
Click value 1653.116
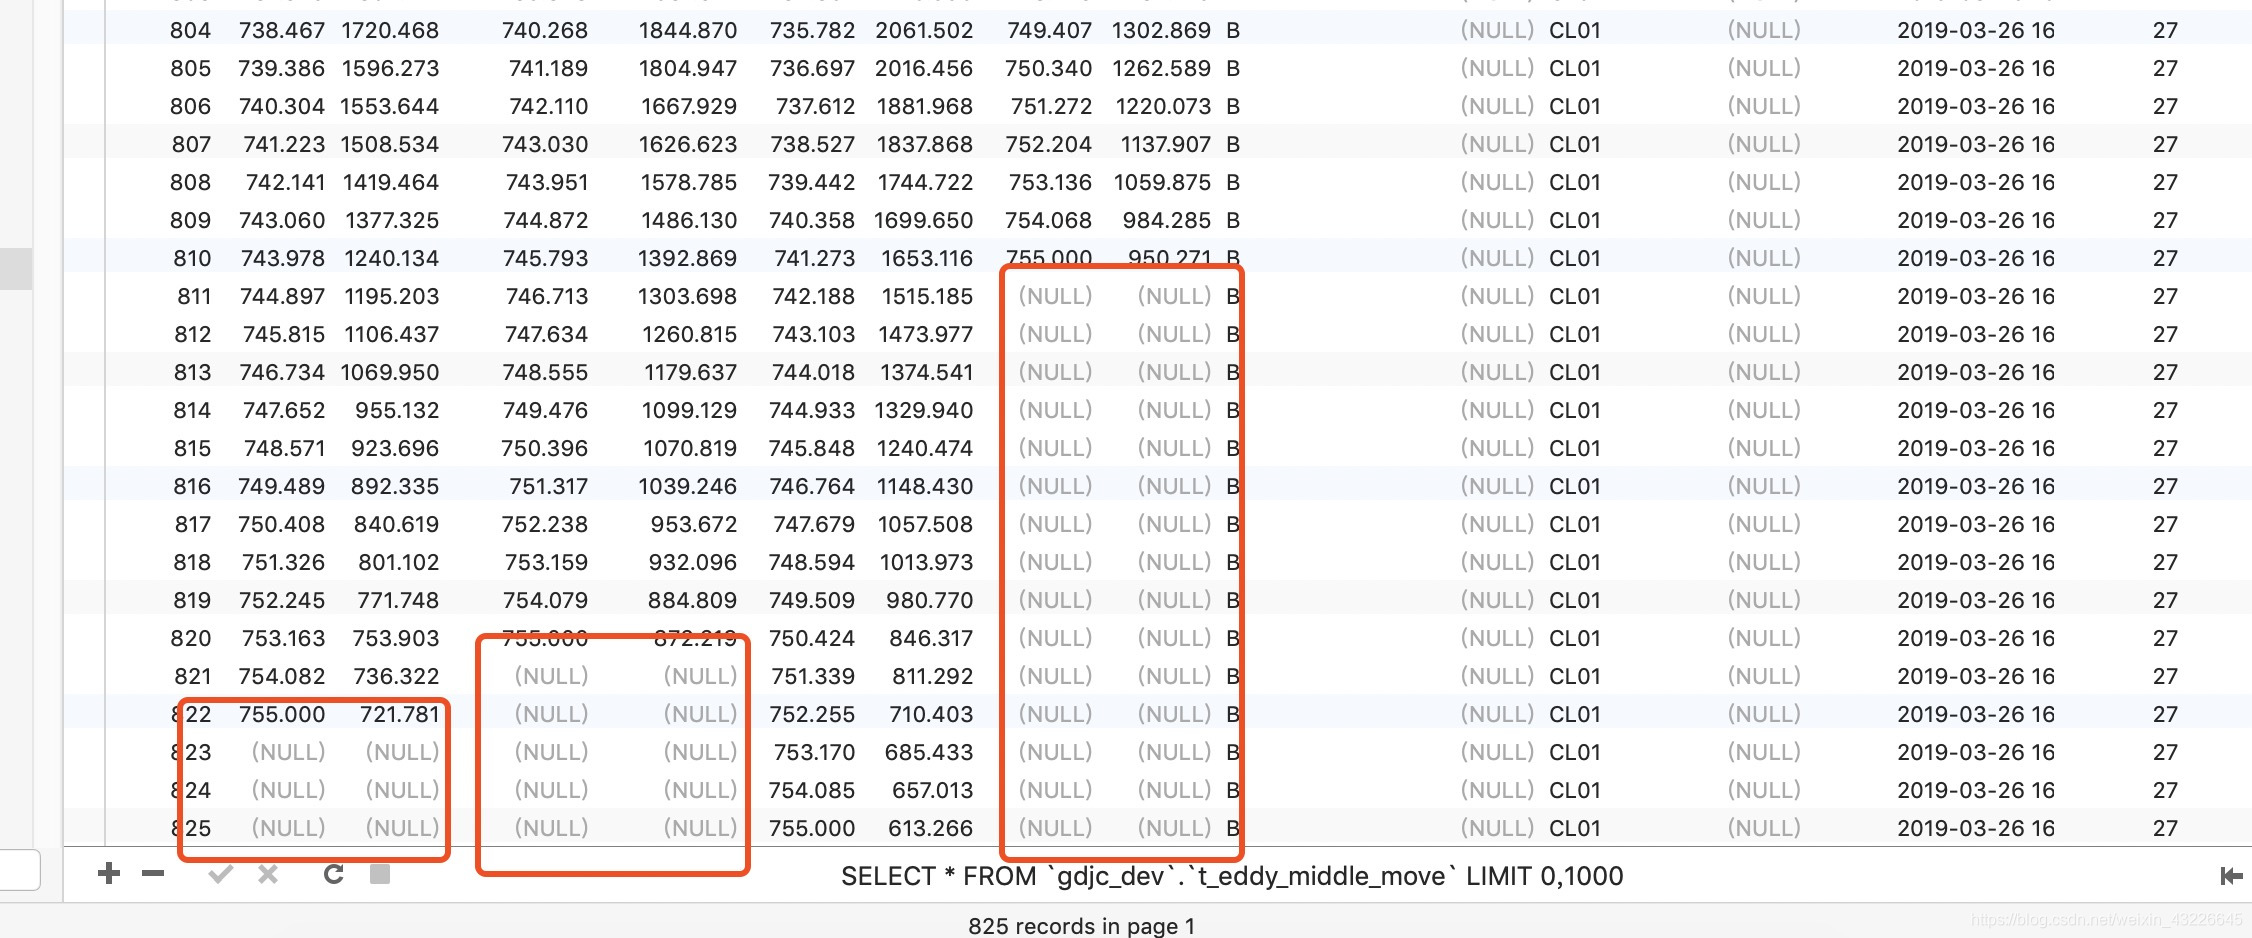coord(927,258)
